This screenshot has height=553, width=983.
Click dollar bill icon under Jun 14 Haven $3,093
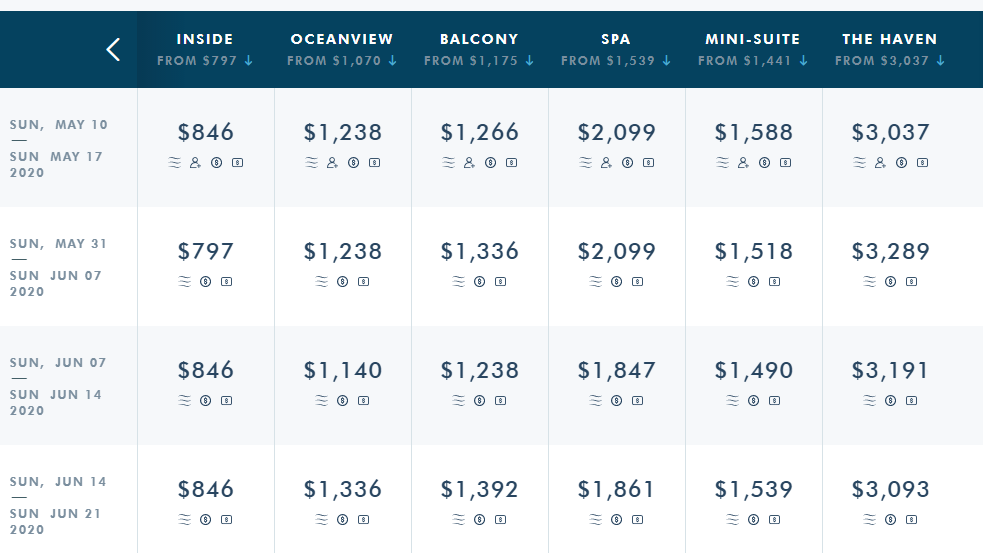point(911,519)
